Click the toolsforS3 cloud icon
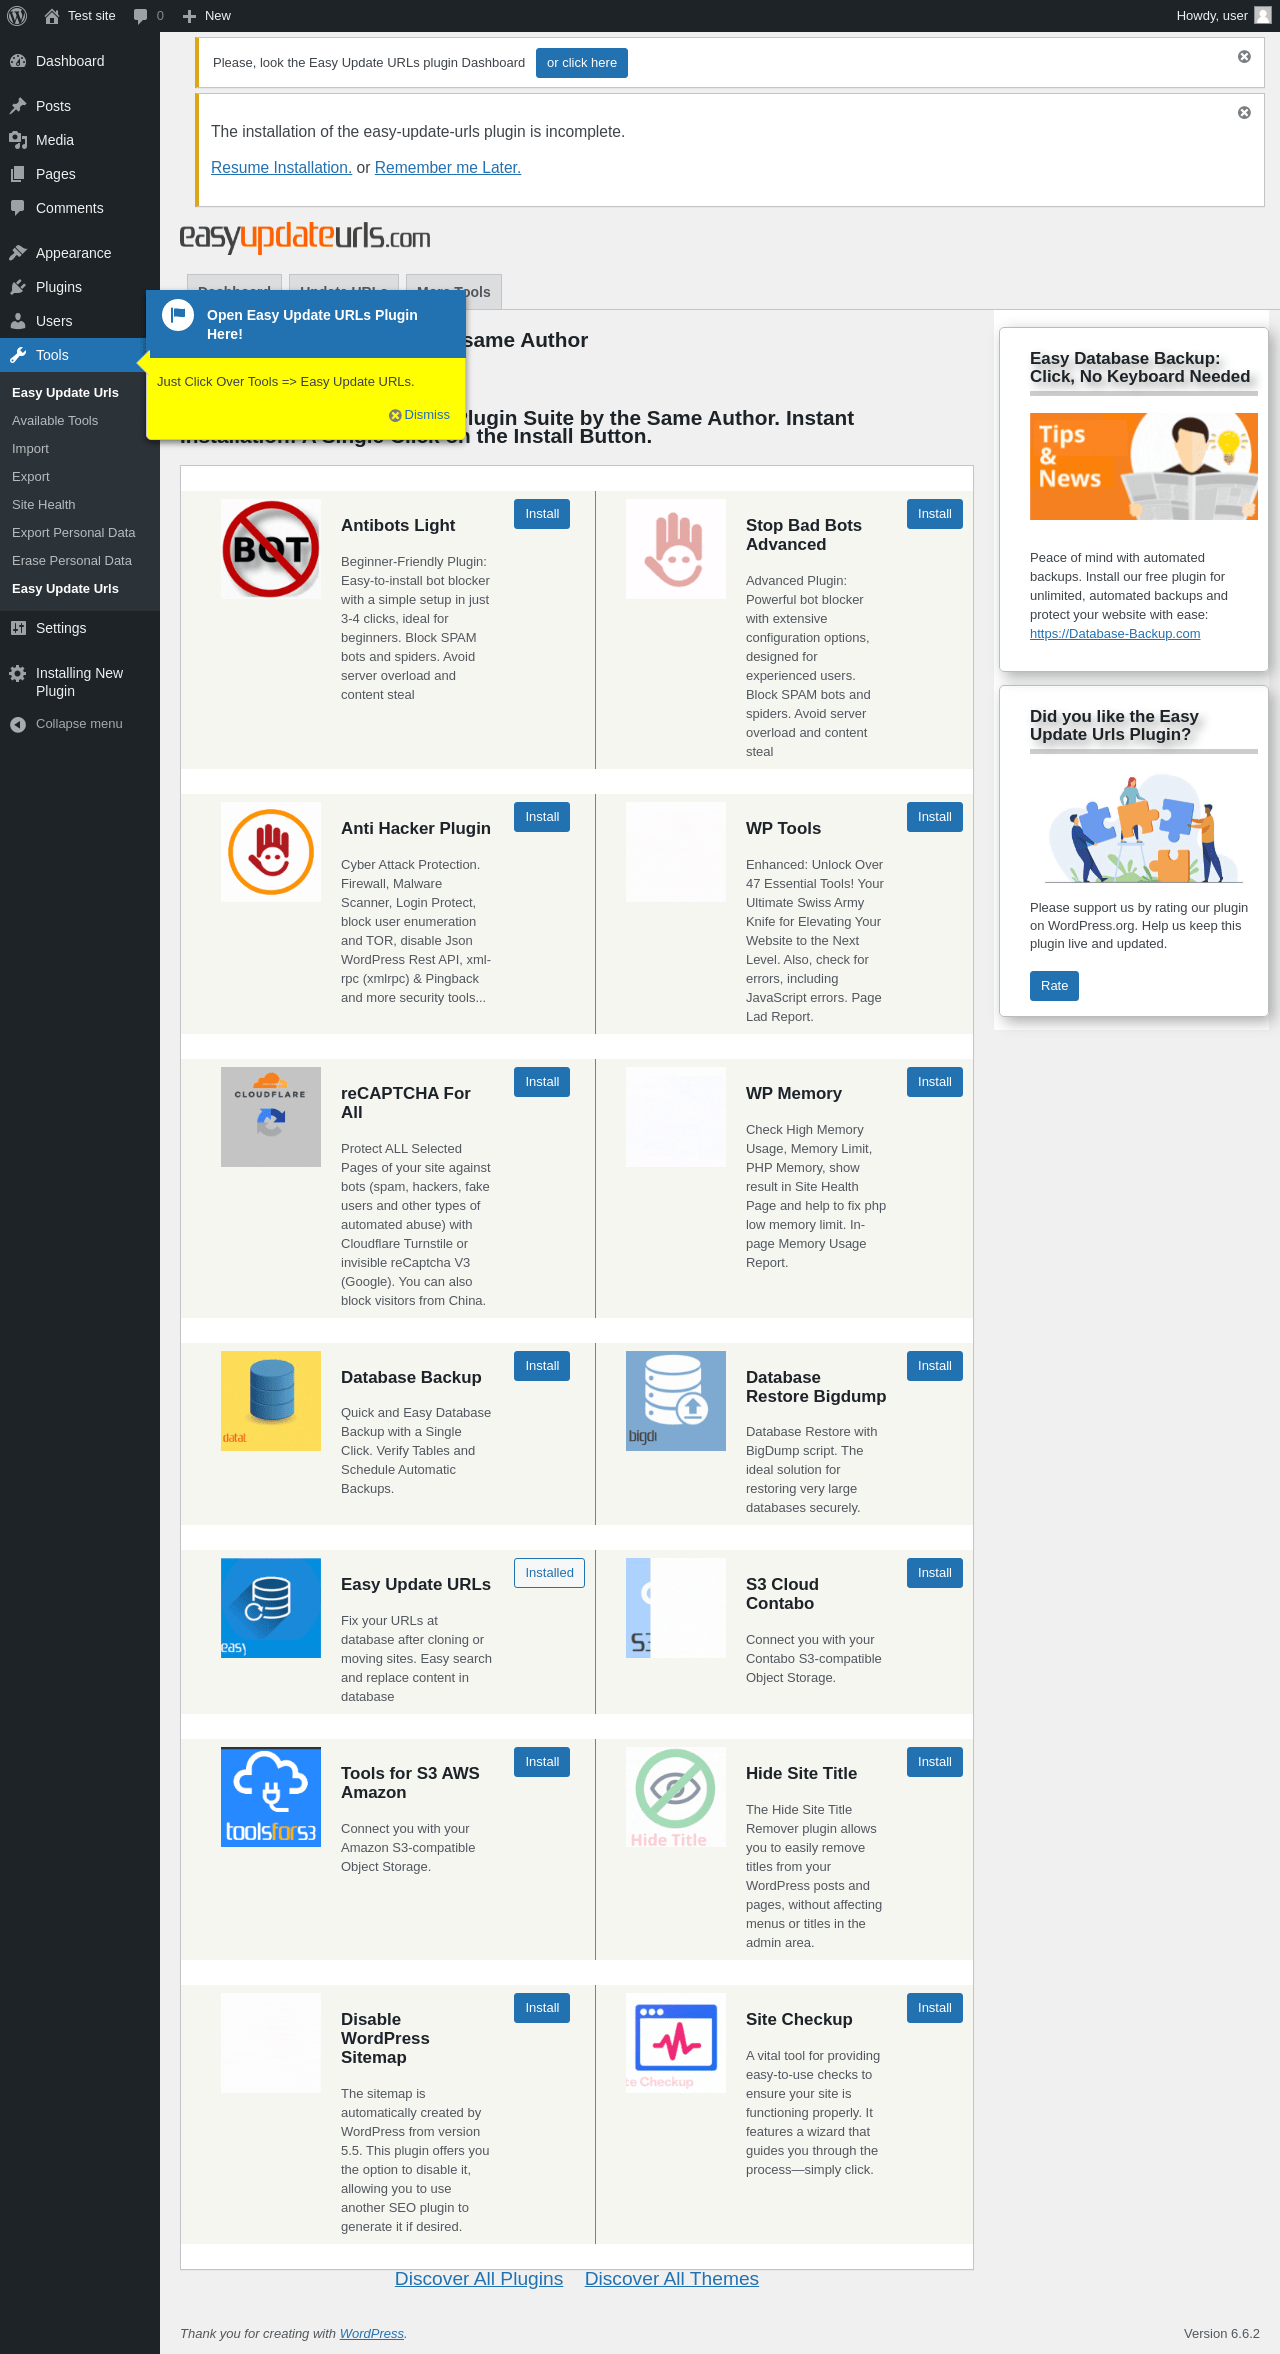Screen dimensions: 1280x2354 click(x=271, y=1797)
